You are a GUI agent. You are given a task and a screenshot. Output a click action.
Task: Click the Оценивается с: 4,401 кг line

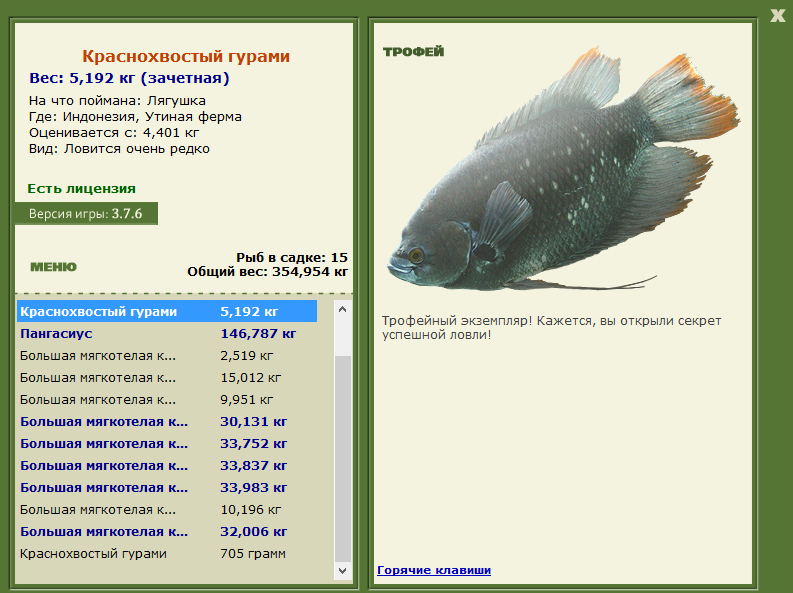(x=114, y=133)
